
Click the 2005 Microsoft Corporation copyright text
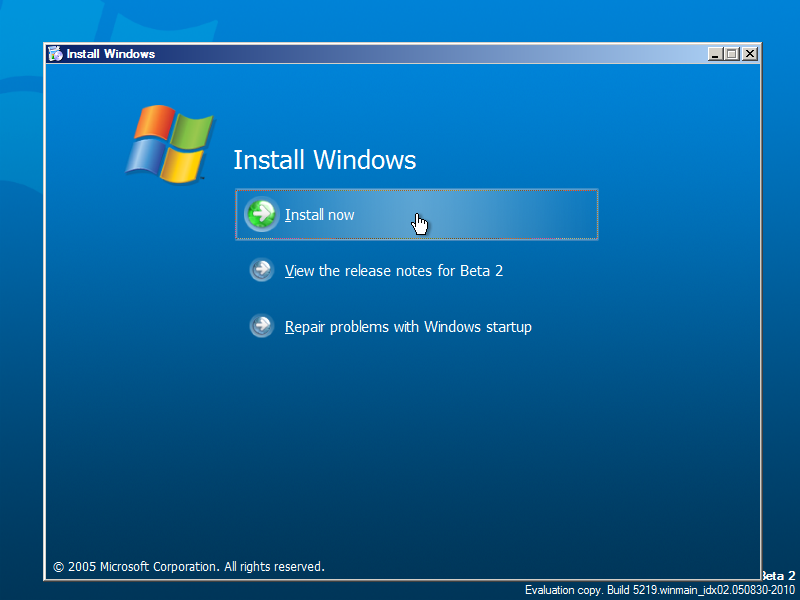(x=189, y=566)
